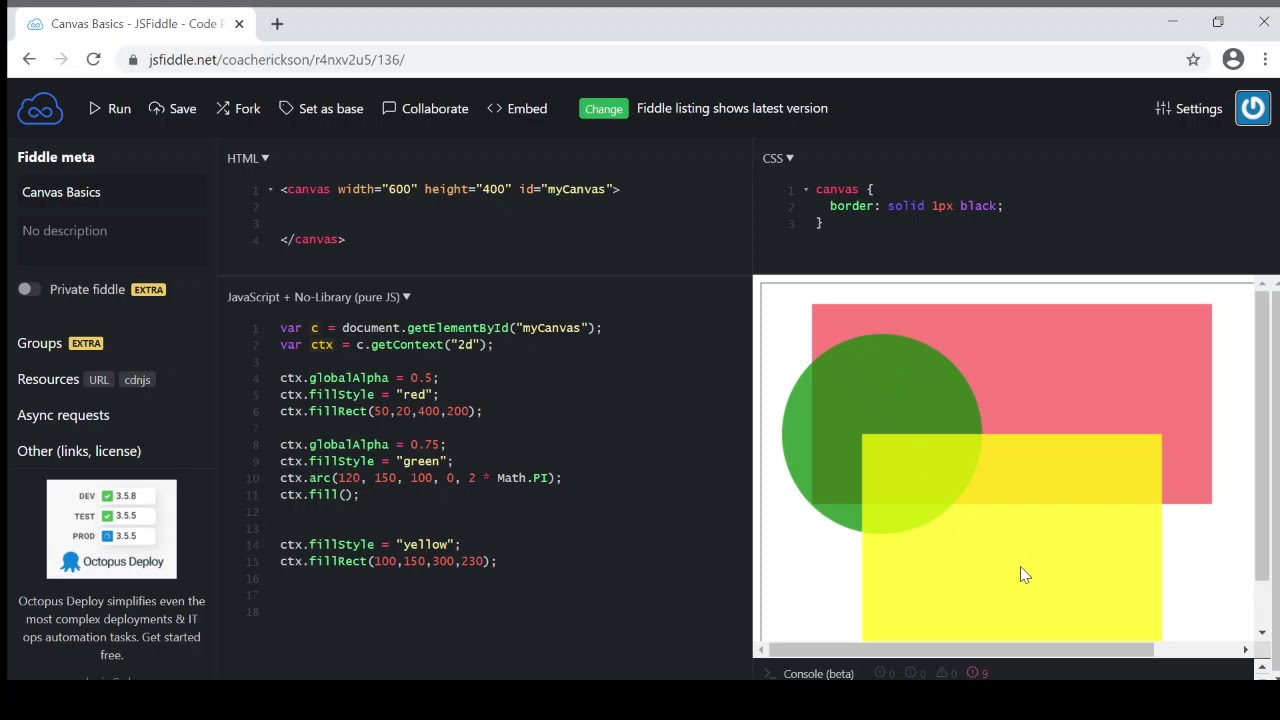The image size is (1280, 720).
Task: Click the result scroll down arrow
Action: [x=1263, y=633]
